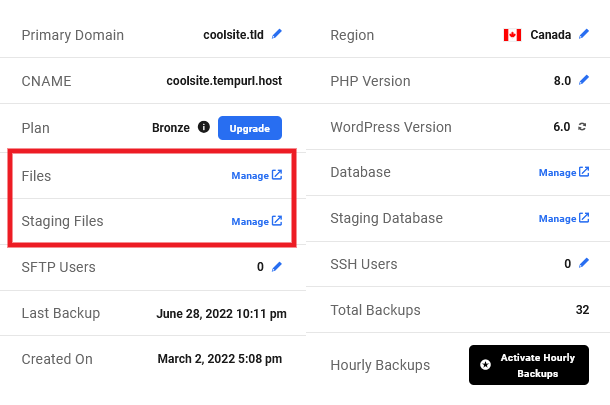Open Manage link for Staging Files

pos(257,221)
